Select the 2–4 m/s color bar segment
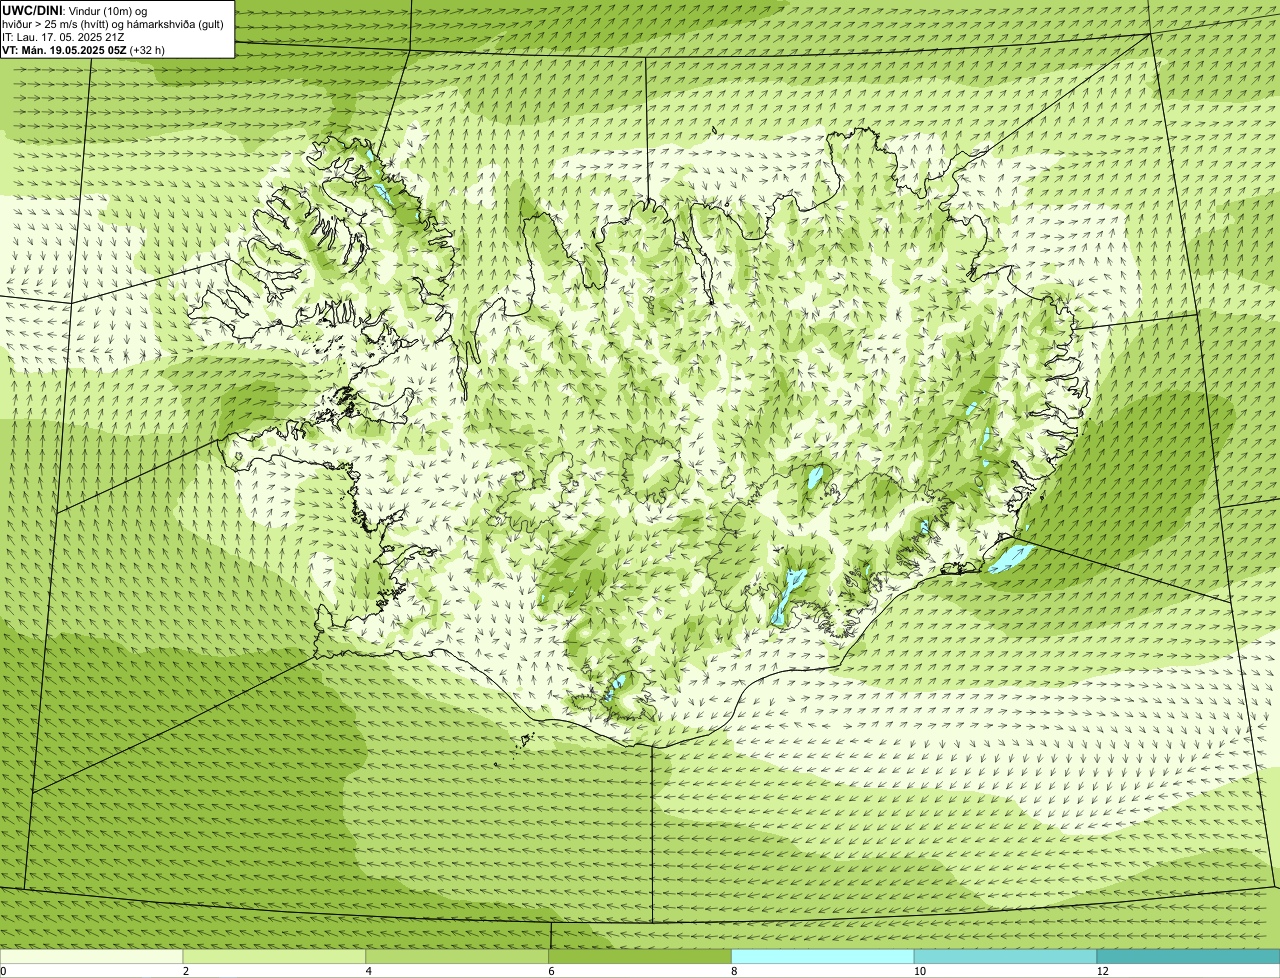Viewport: 1280px width, 978px height. (x=275, y=957)
